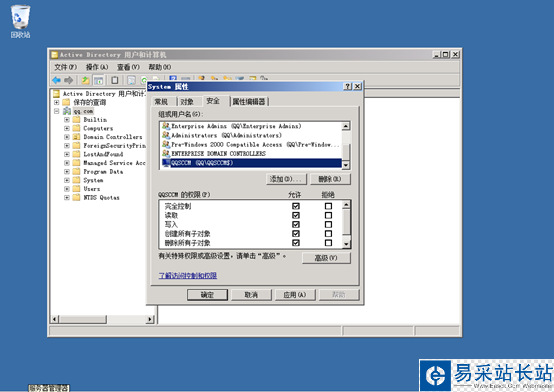
Task: Expand the System tree node
Action: tap(67, 180)
